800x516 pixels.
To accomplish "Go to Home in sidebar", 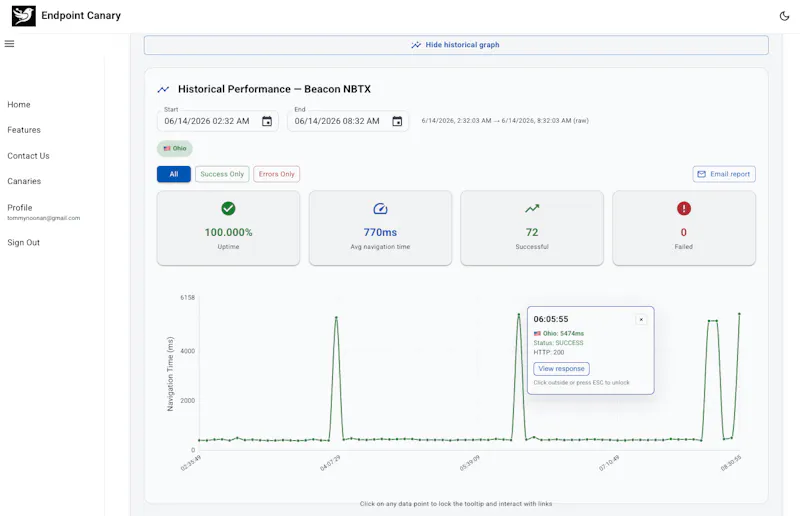I will click(x=19, y=105).
